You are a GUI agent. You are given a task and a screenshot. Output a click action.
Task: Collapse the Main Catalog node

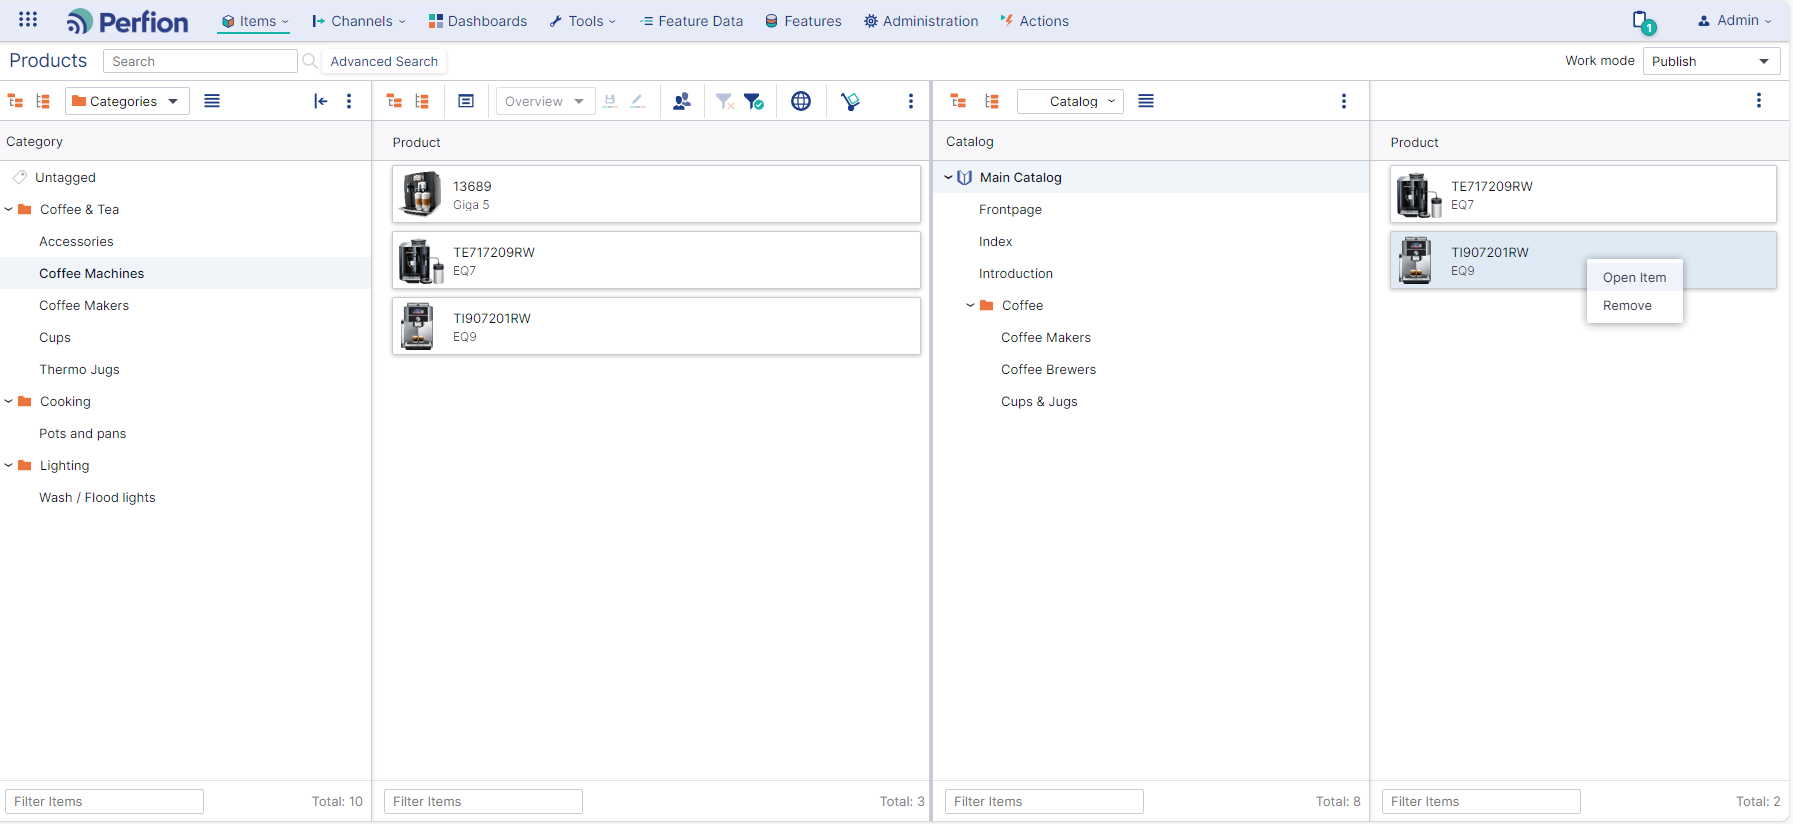pos(949,177)
